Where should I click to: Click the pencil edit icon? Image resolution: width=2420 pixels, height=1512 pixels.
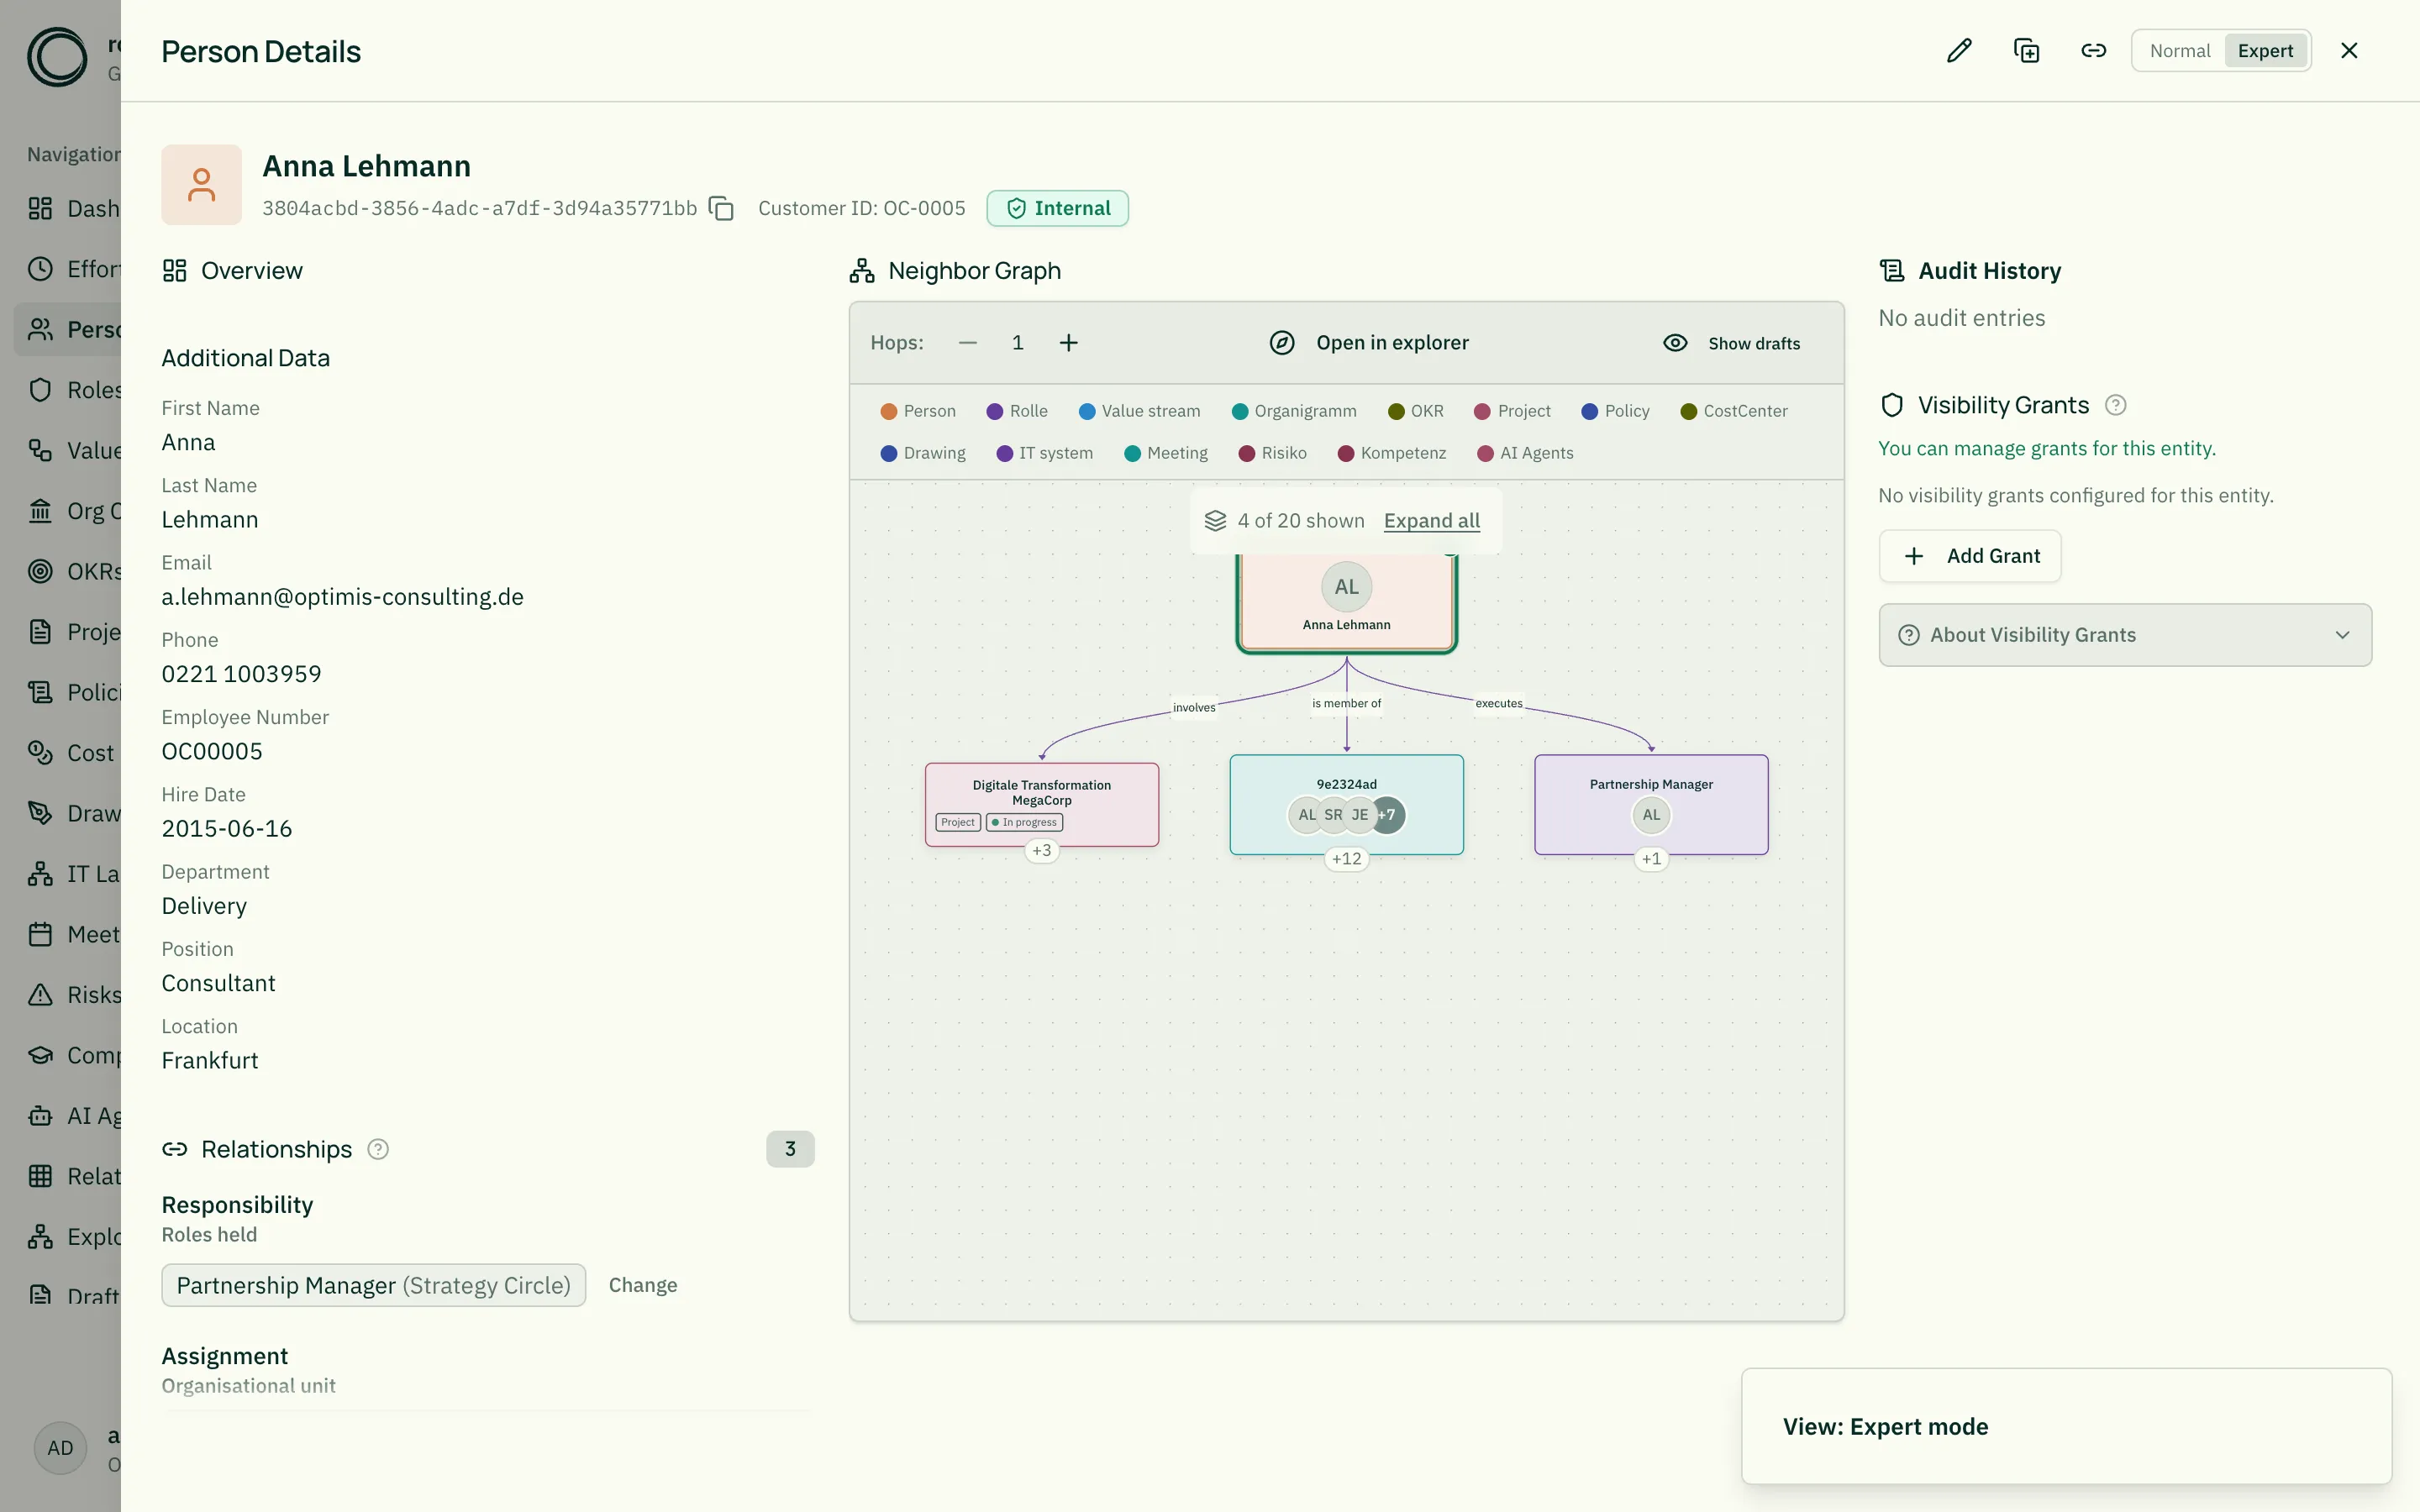pos(1959,51)
